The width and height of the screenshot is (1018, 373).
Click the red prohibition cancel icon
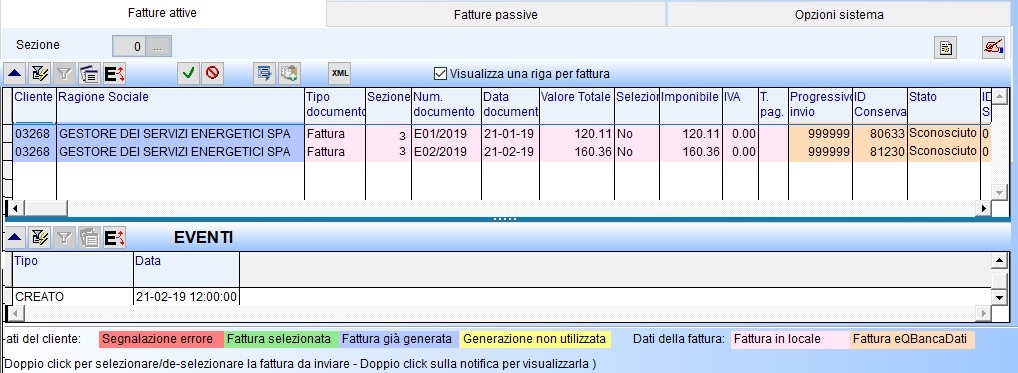click(x=212, y=73)
